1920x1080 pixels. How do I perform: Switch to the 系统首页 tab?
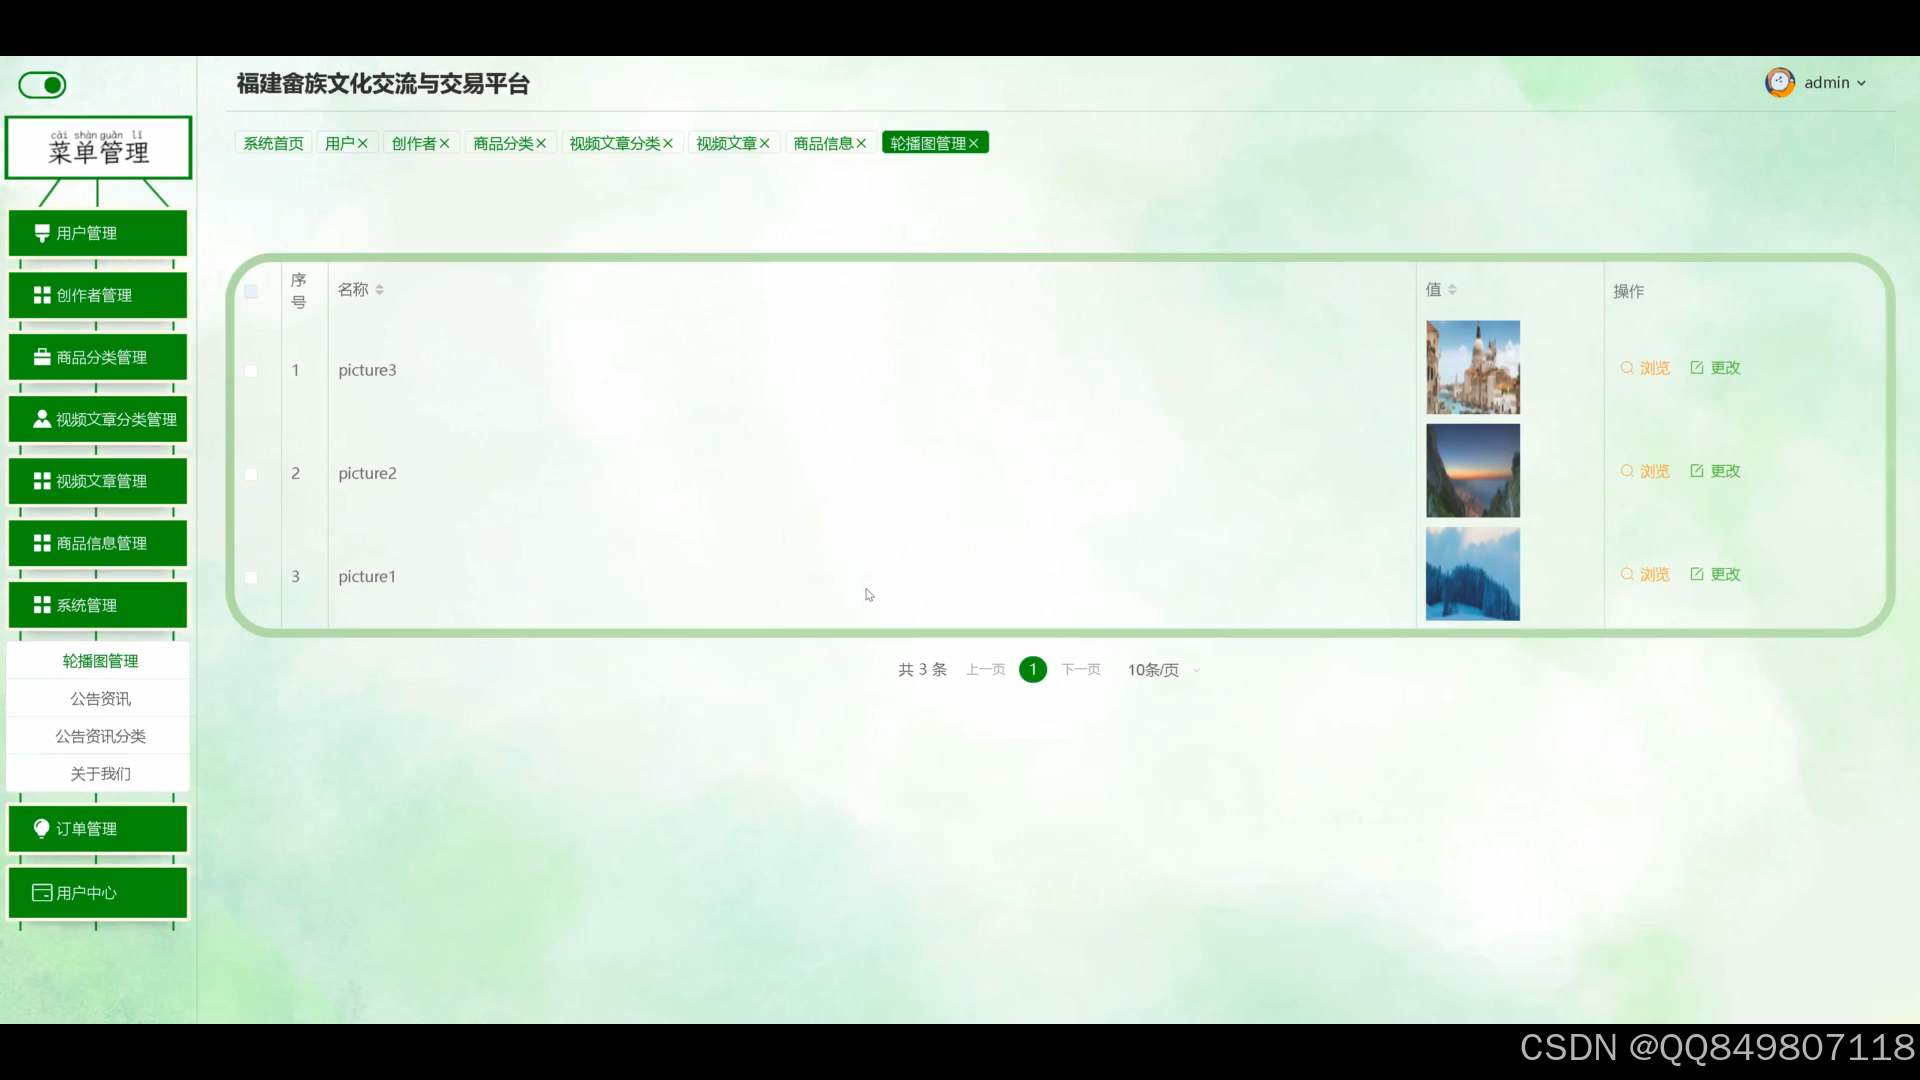point(273,144)
